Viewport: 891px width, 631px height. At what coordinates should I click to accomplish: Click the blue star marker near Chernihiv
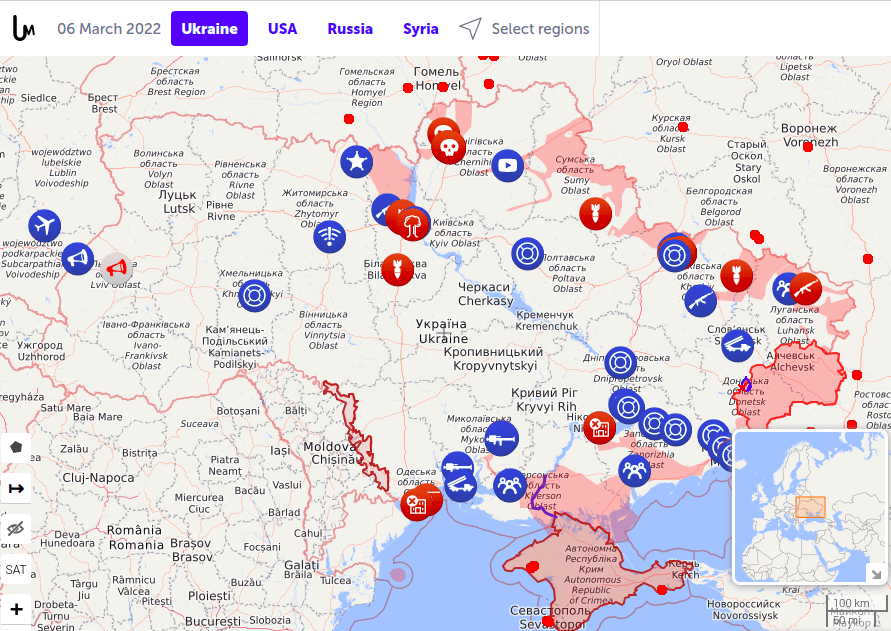point(356,161)
